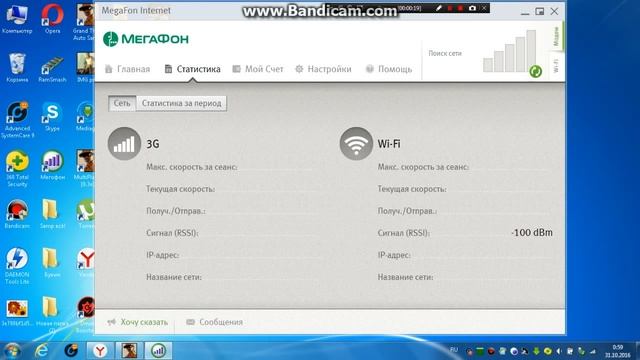Click the Поиск сети status text
This screenshot has height=360, width=640.
point(445,53)
